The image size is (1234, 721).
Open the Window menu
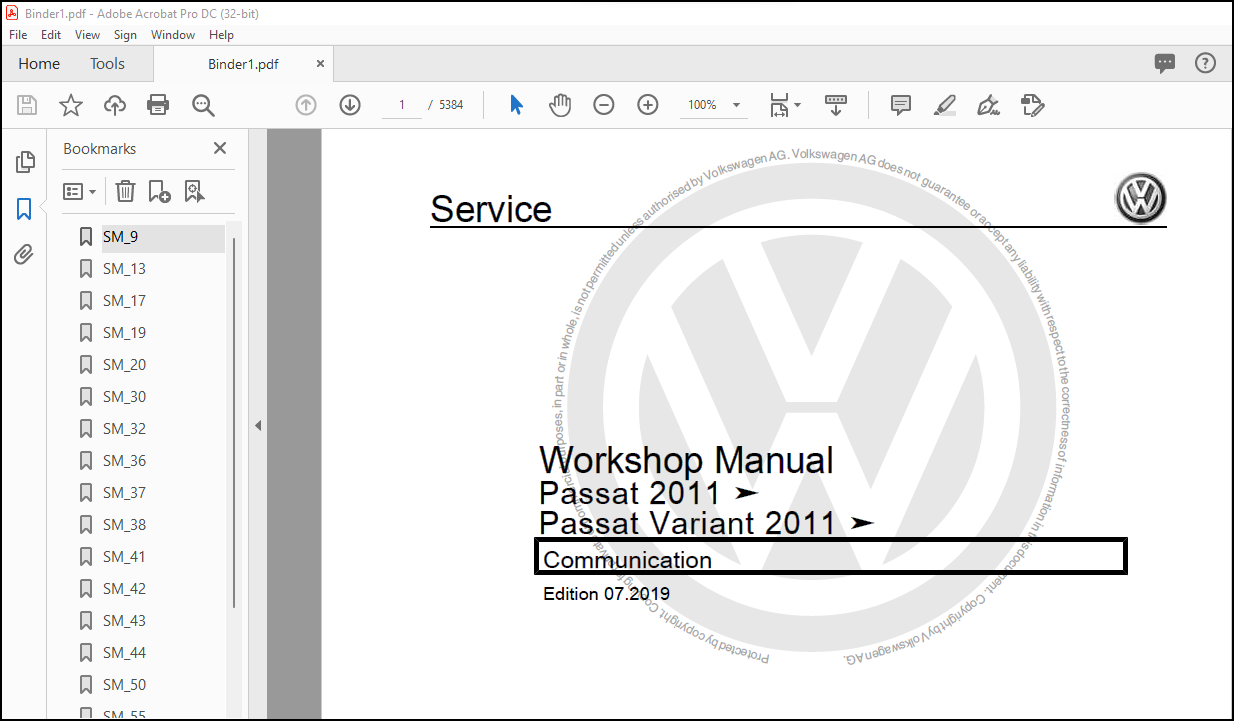(173, 34)
